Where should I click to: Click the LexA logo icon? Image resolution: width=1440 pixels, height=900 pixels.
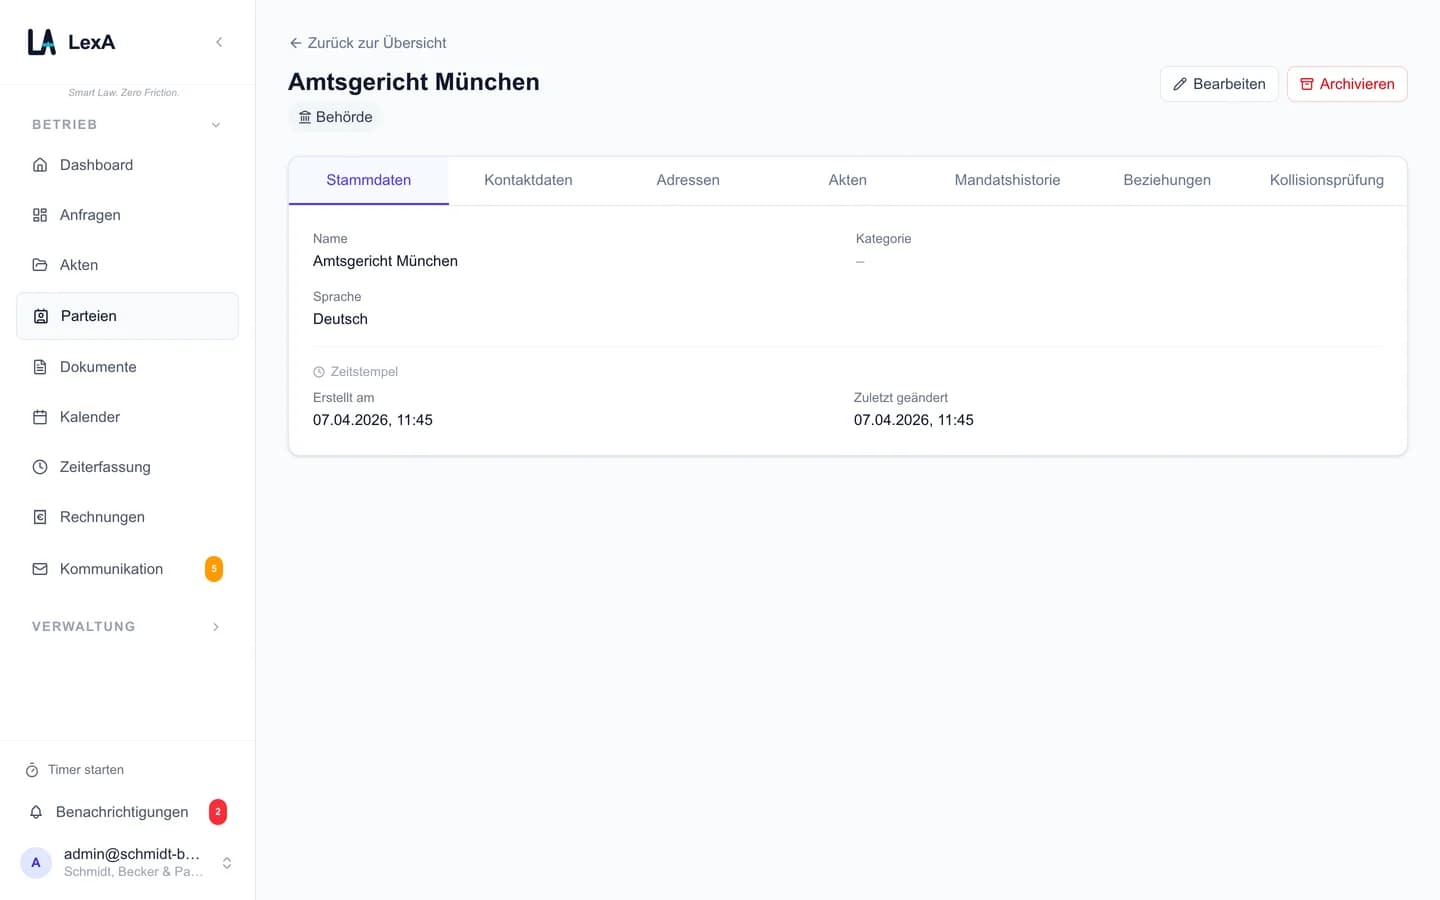pyautogui.click(x=41, y=42)
